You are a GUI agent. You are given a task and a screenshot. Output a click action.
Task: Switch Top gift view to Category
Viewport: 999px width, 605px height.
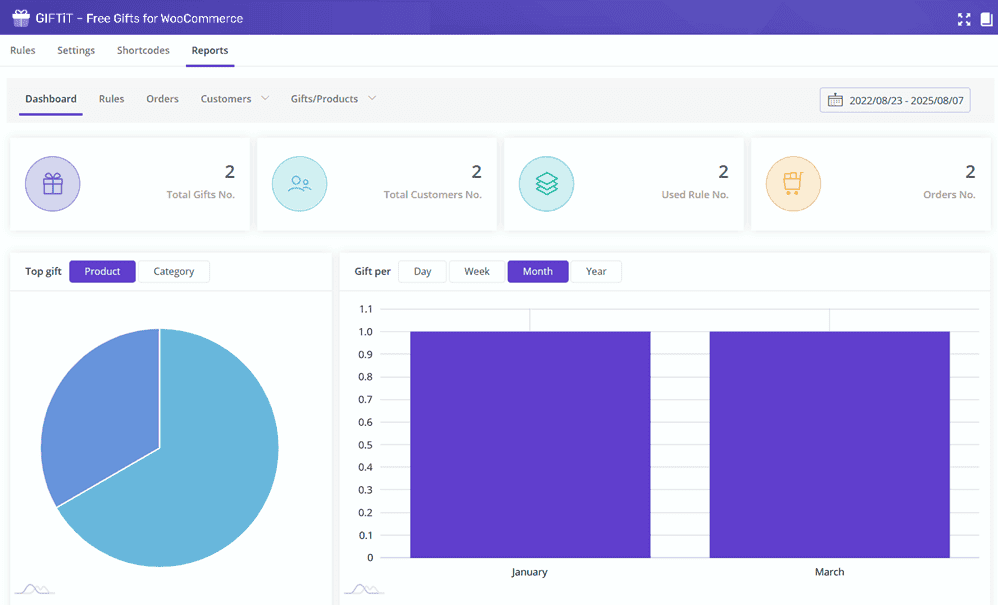[173, 271]
